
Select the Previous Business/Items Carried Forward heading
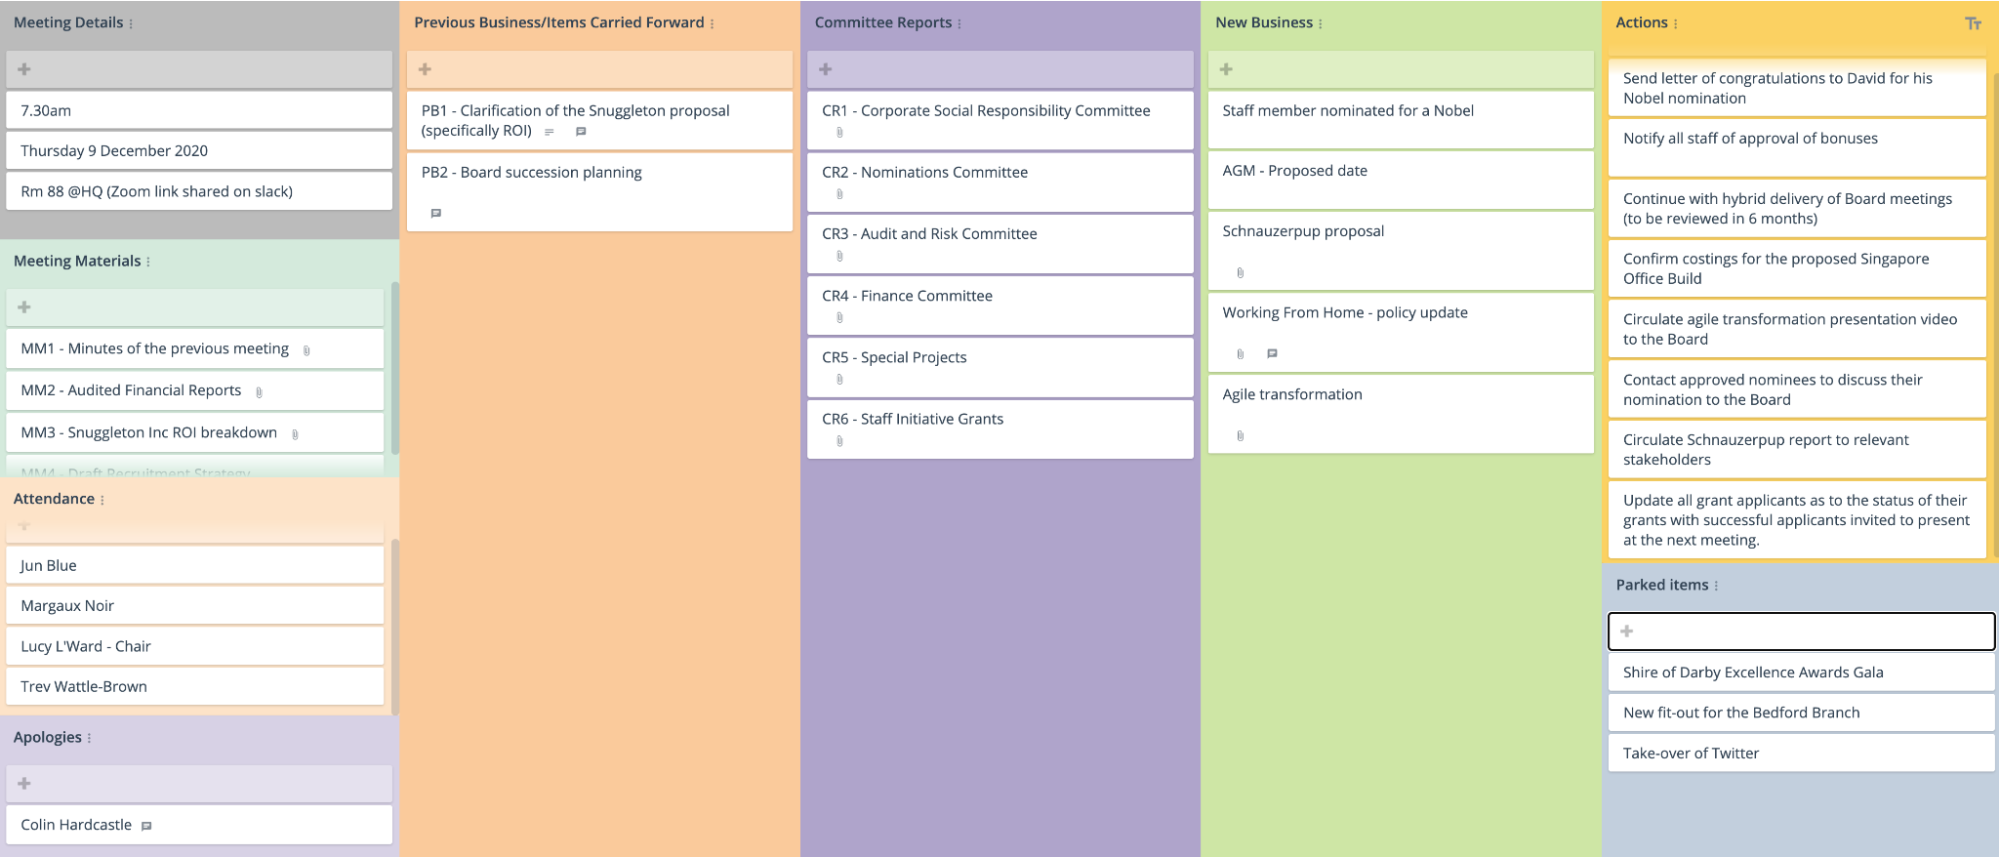click(x=558, y=22)
